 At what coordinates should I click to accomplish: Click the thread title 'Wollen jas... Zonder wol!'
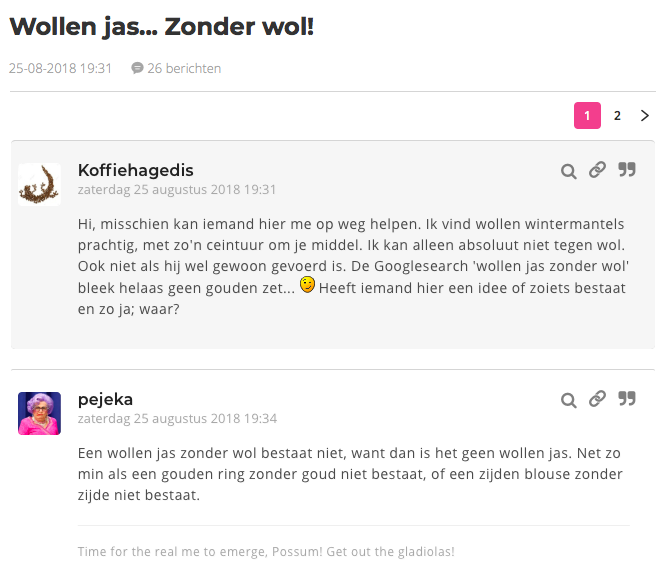(x=162, y=27)
